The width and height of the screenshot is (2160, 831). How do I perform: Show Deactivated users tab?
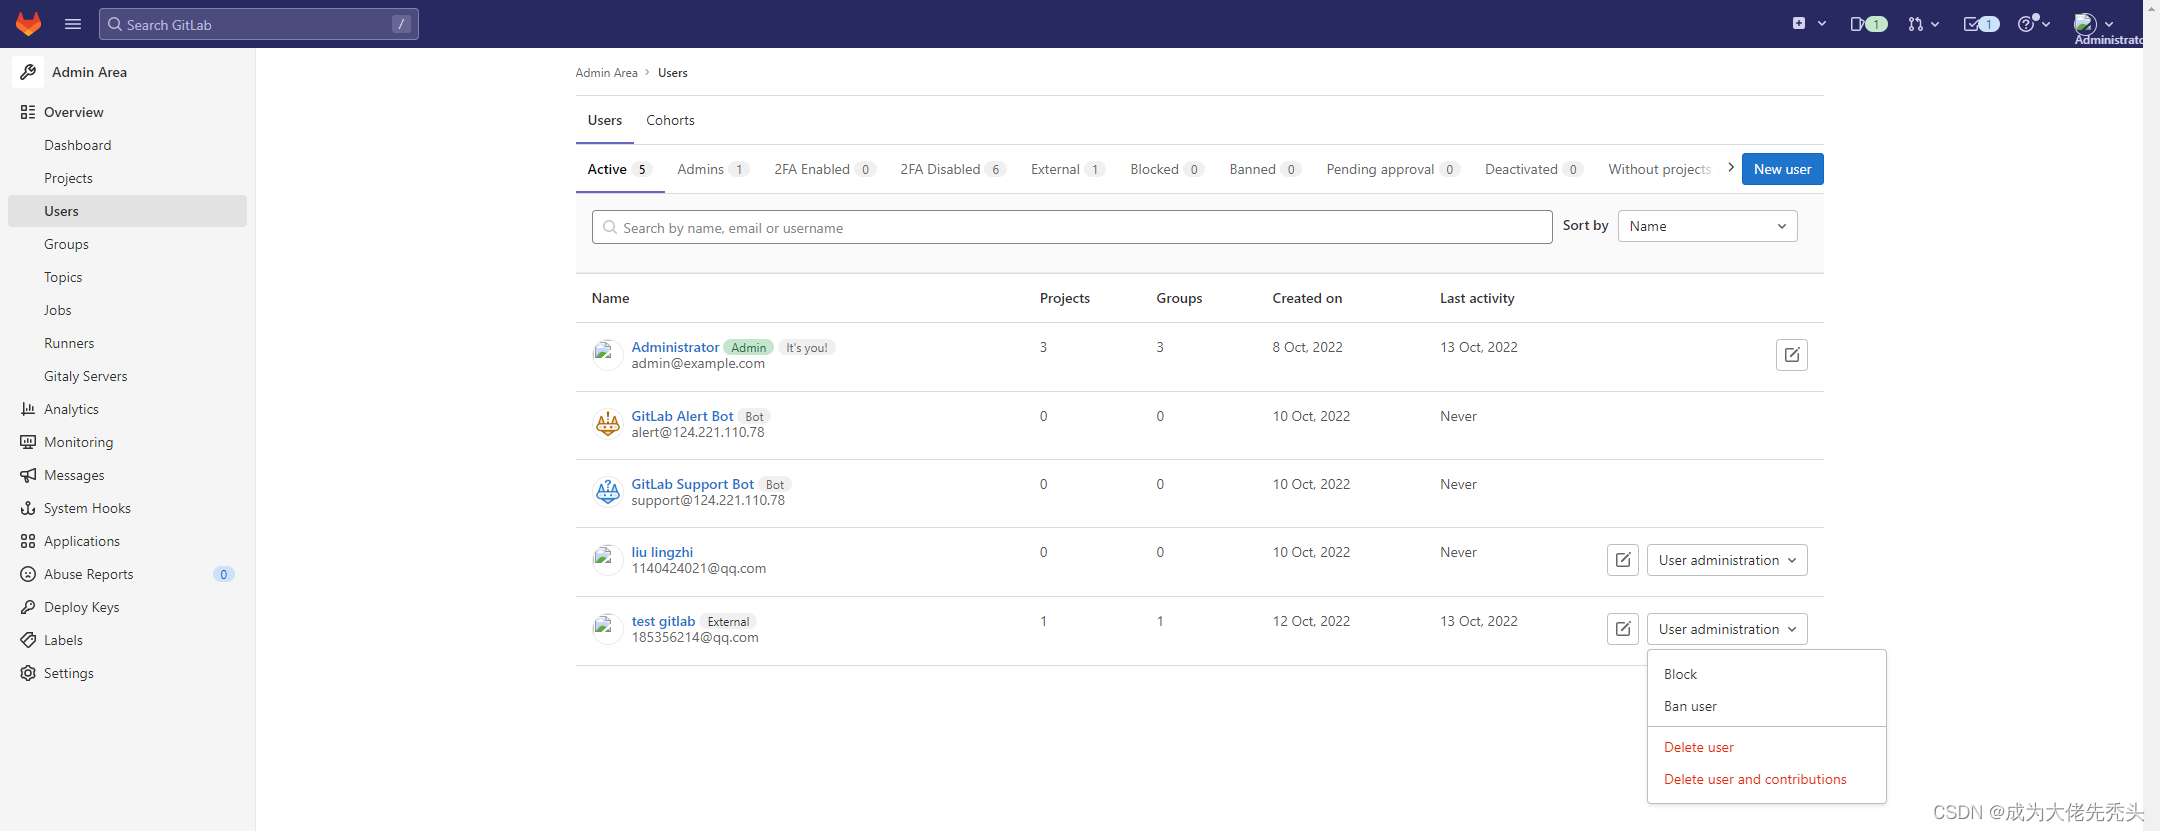tap(1534, 169)
